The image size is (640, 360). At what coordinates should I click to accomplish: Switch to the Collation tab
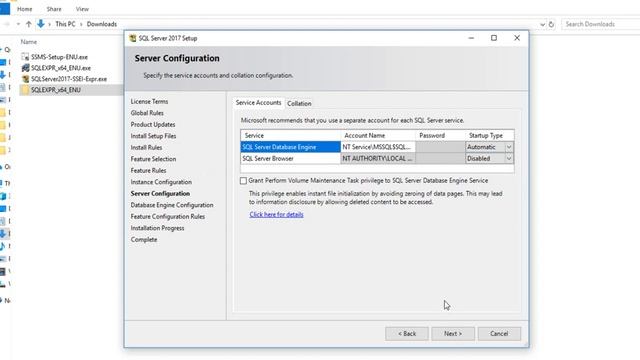[x=299, y=104]
